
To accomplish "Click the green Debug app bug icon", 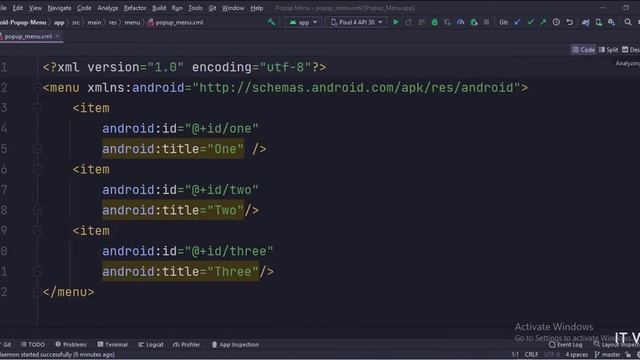I will [435, 22].
